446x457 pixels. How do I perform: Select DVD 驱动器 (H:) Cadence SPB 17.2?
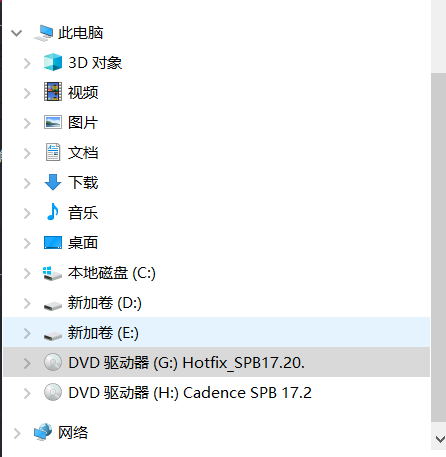pyautogui.click(x=190, y=392)
